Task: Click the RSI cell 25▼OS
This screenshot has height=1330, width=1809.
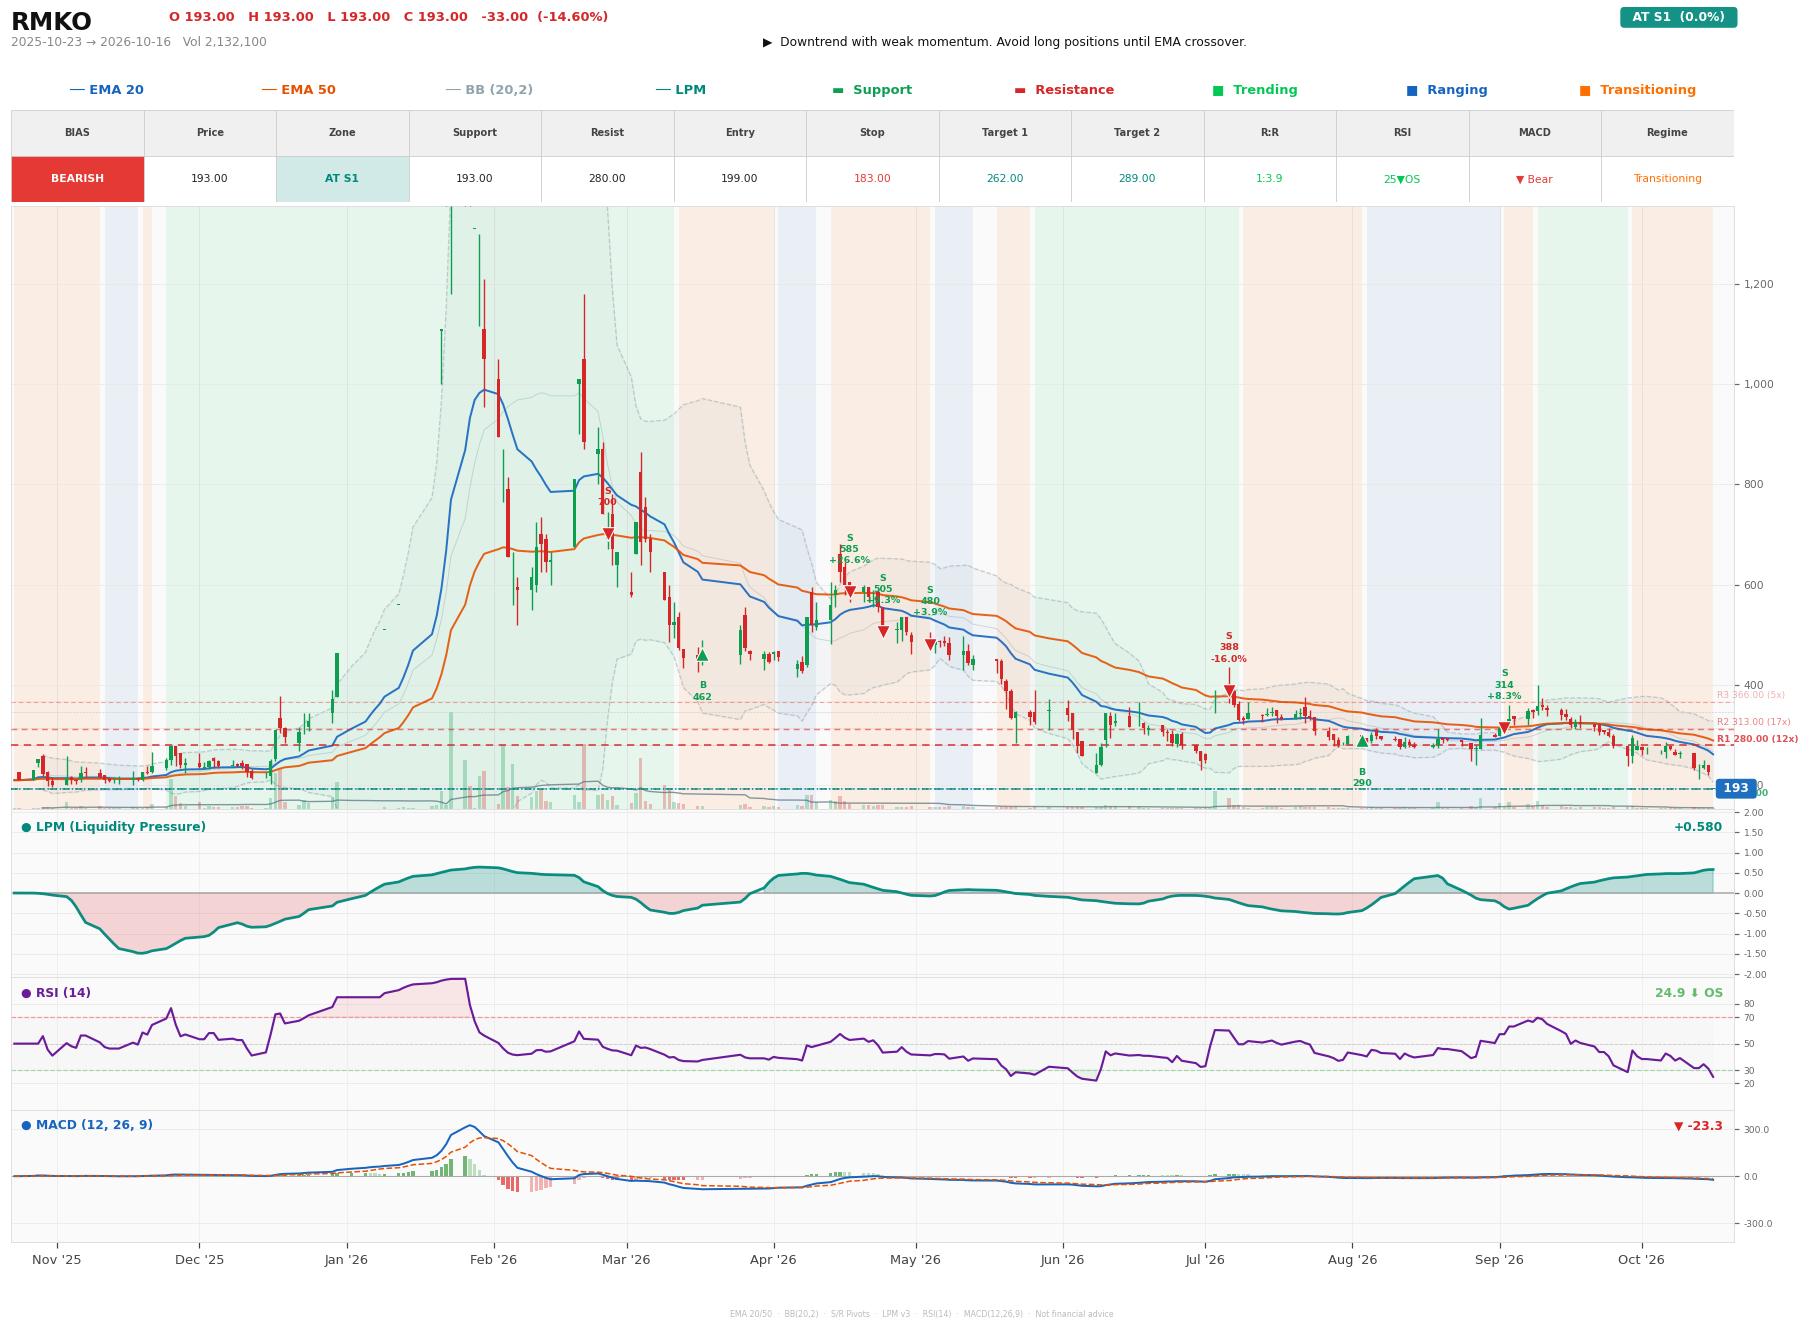Action: tap(1402, 179)
